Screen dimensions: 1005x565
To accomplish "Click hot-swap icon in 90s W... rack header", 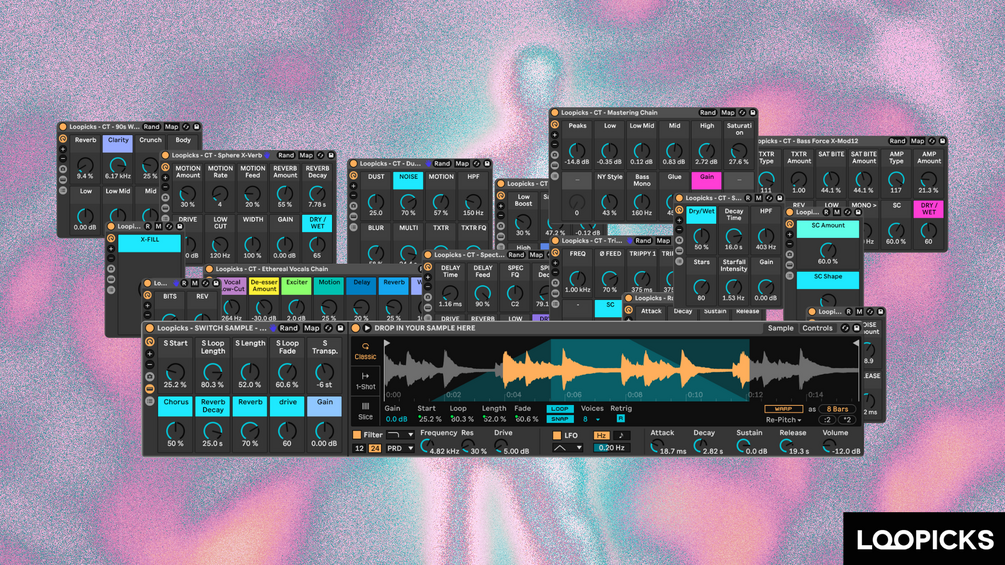I will (x=186, y=127).
